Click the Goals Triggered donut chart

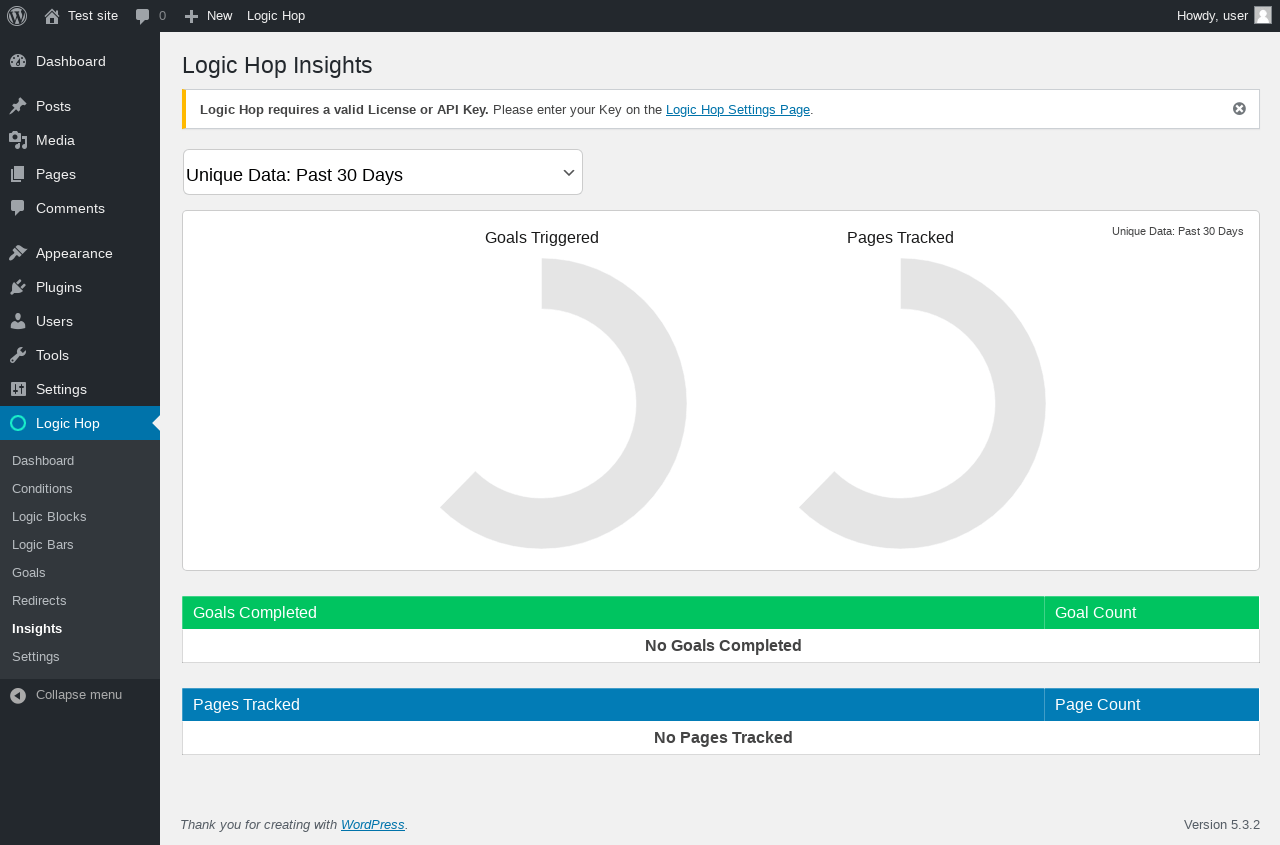[563, 403]
